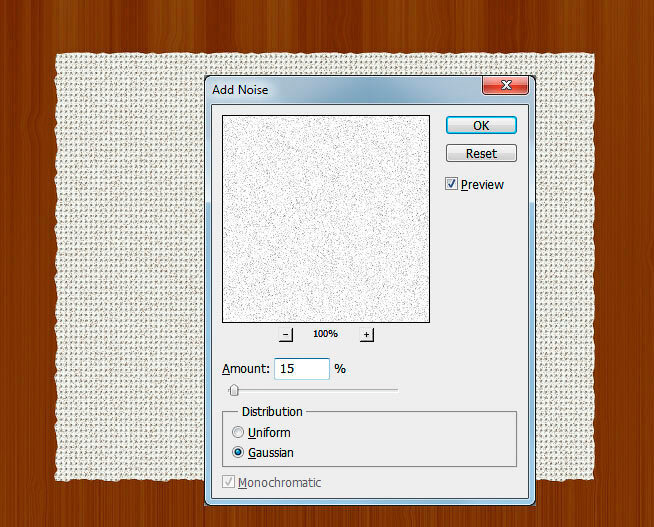This screenshot has height=527, width=654.
Task: Close the Add Noise dialog
Action: coord(506,85)
